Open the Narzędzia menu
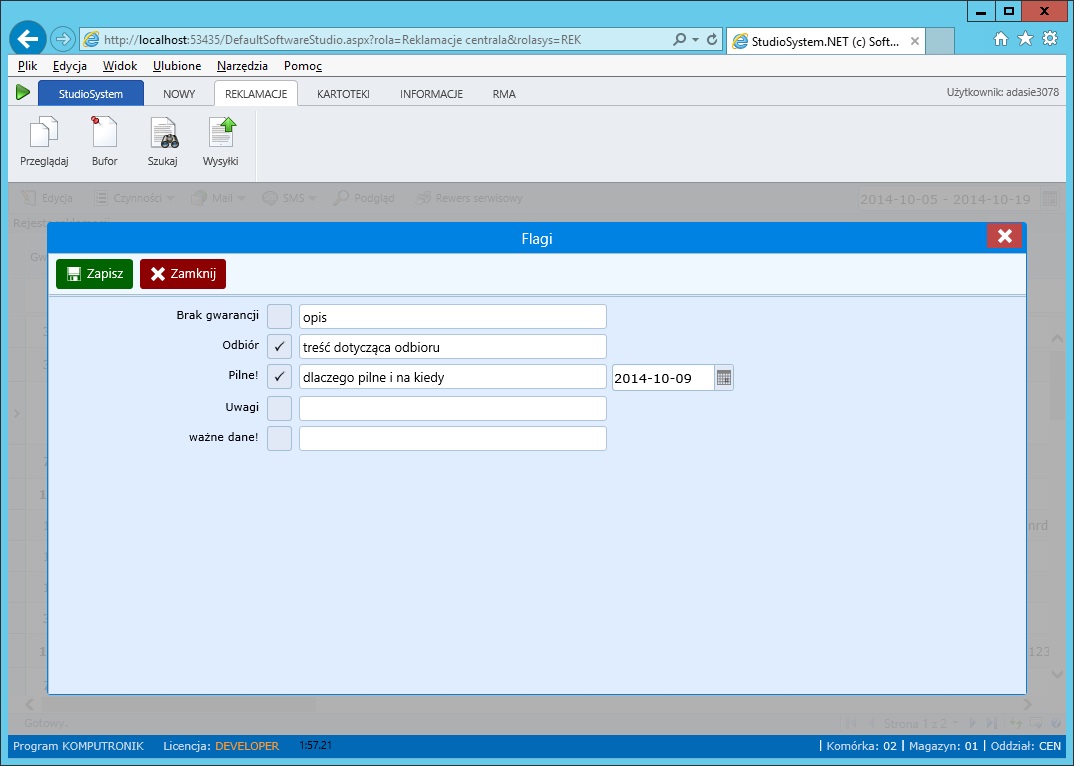Screen dimensions: 1074x766 [x=242, y=66]
